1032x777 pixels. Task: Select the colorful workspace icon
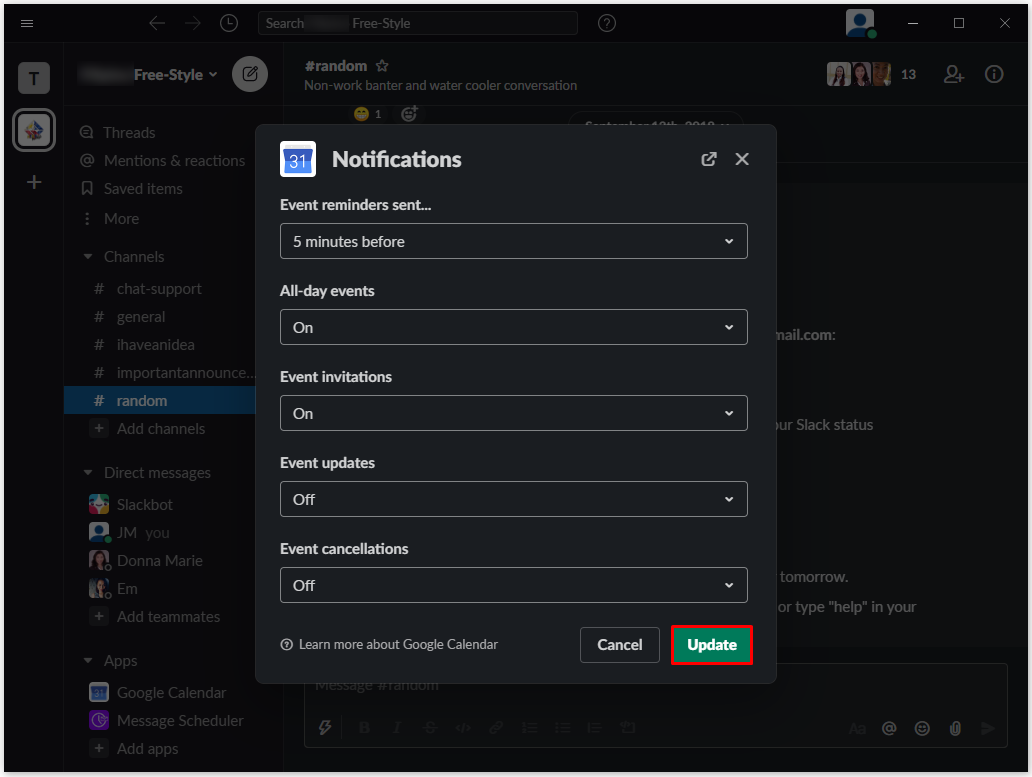(x=34, y=130)
